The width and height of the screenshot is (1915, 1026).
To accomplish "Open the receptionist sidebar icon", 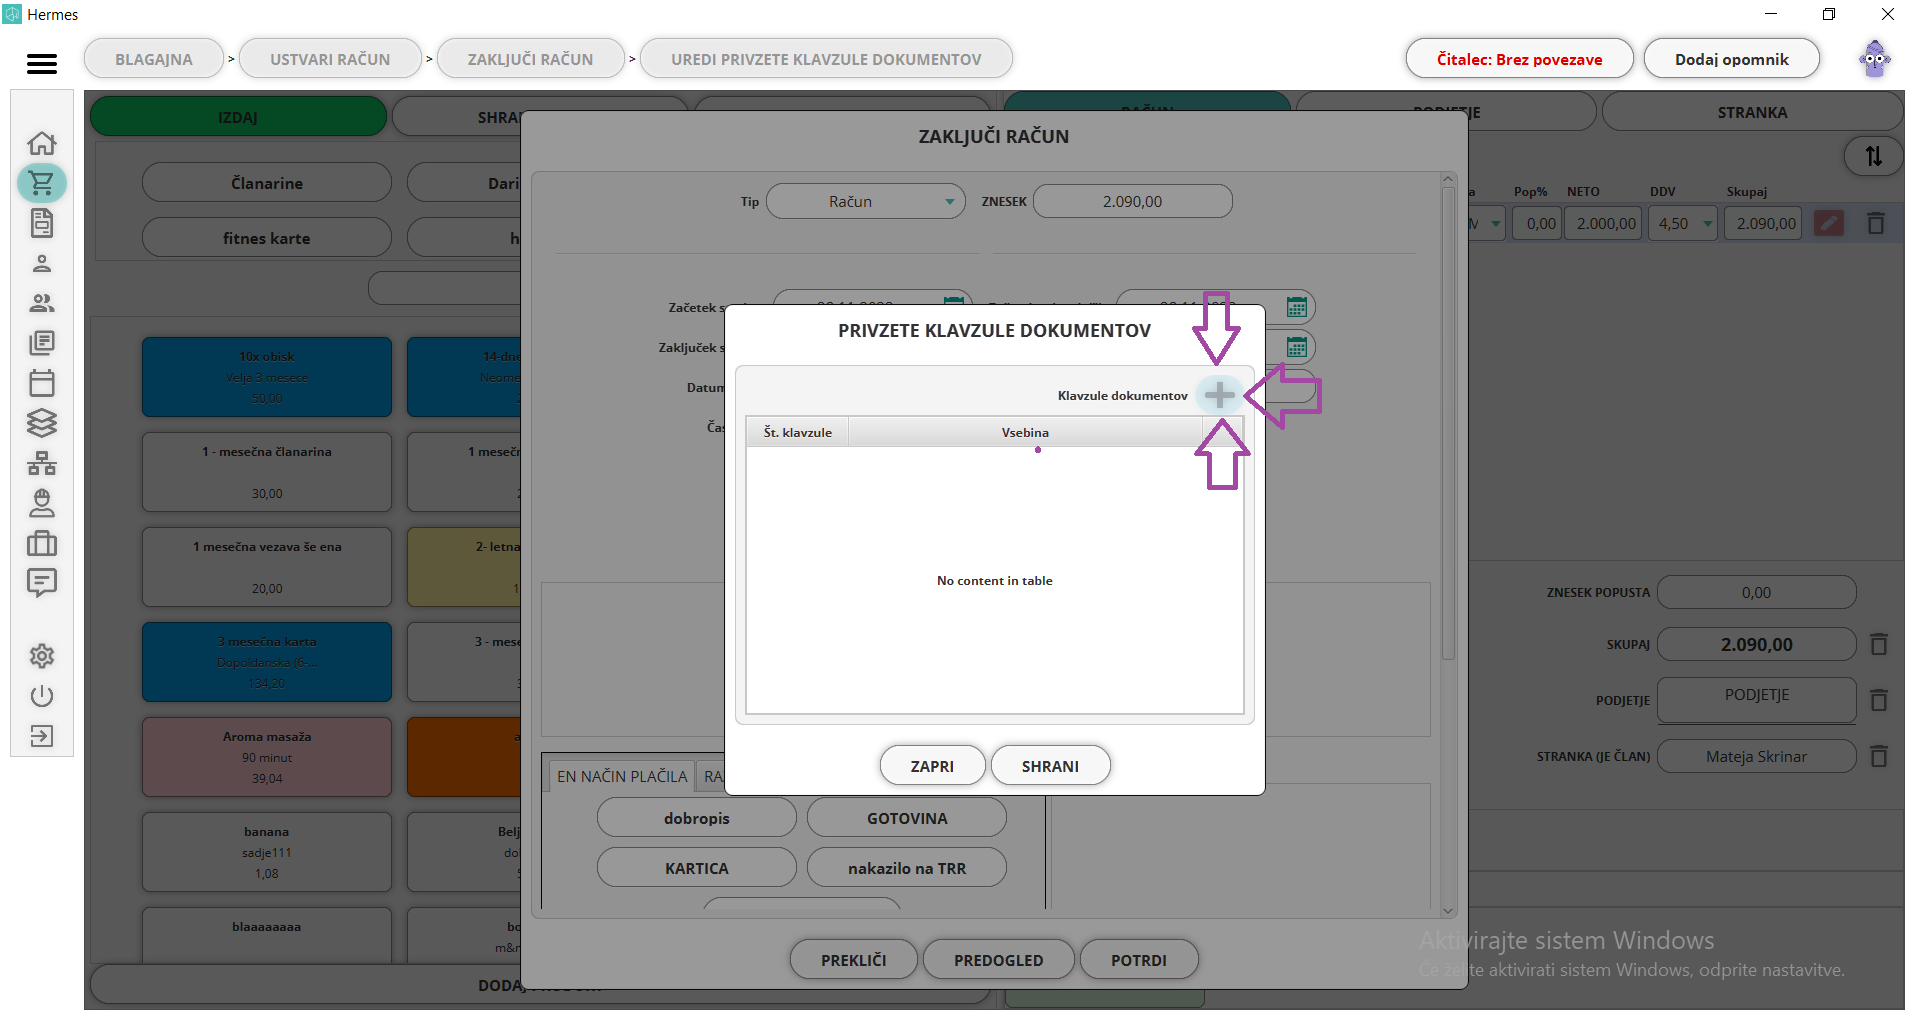I will pyautogui.click(x=42, y=503).
